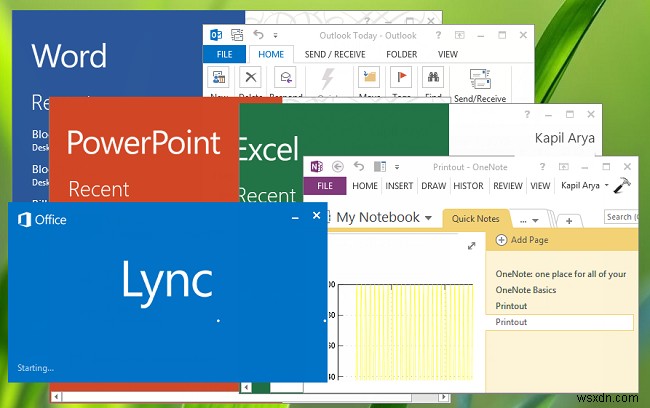This screenshot has width=650, height=408.
Task: Open the HISTORY tab in OneNote
Action: coord(468,186)
